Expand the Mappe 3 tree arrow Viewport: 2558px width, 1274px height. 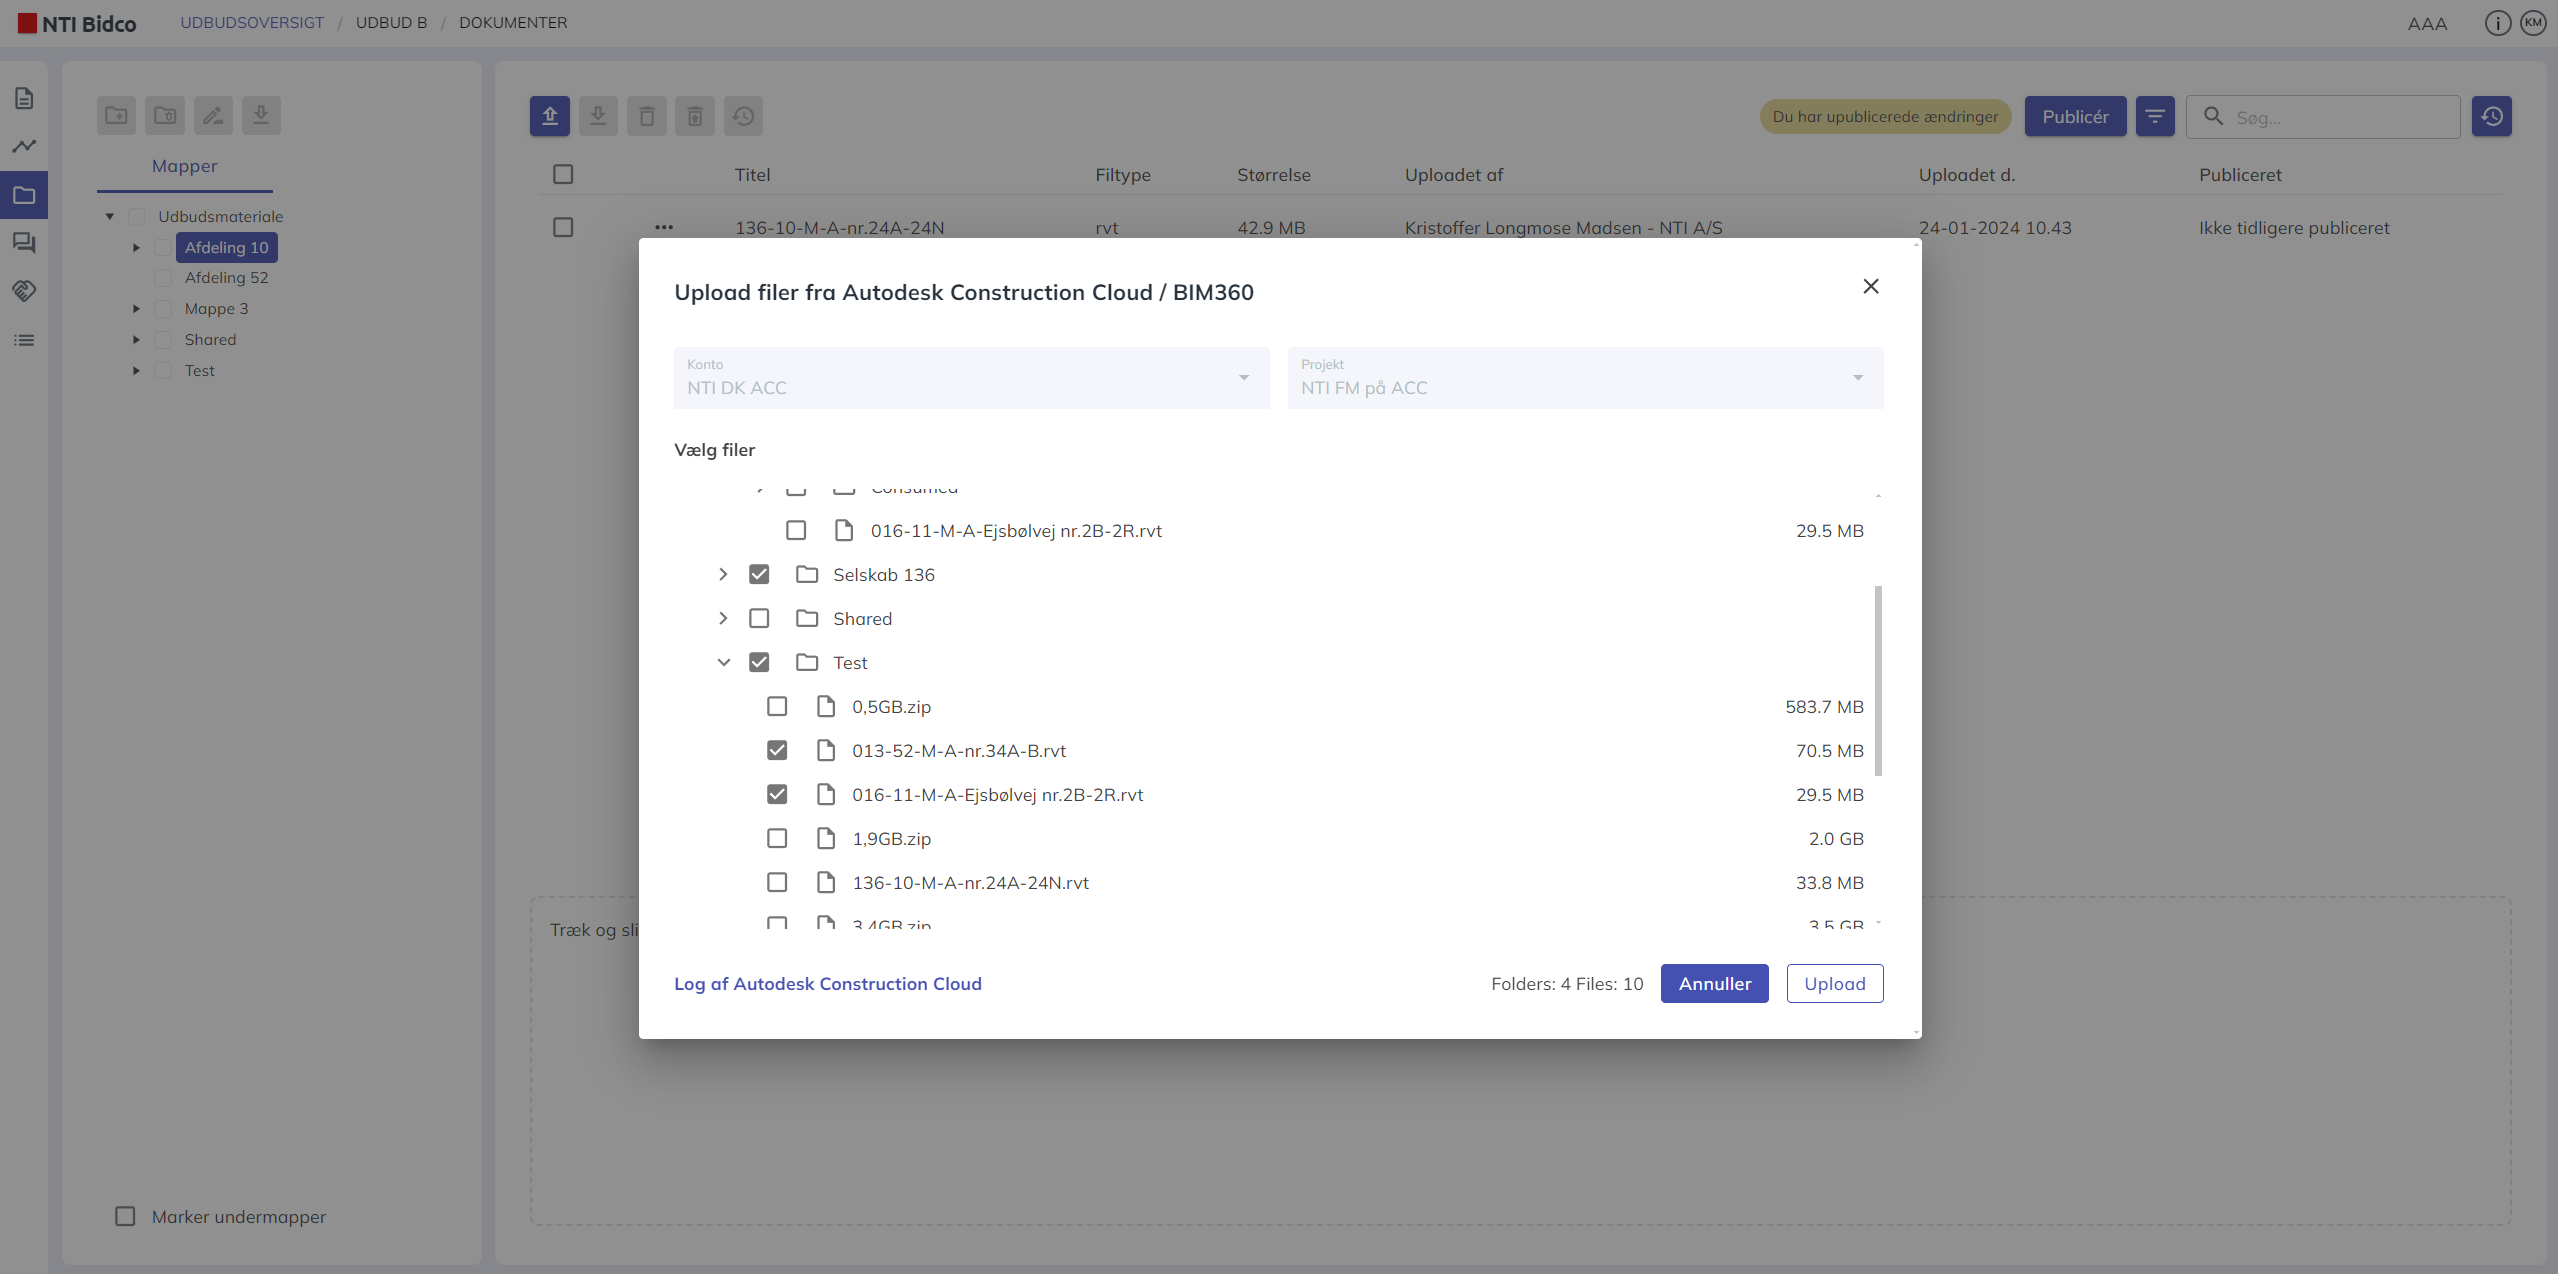(x=136, y=308)
